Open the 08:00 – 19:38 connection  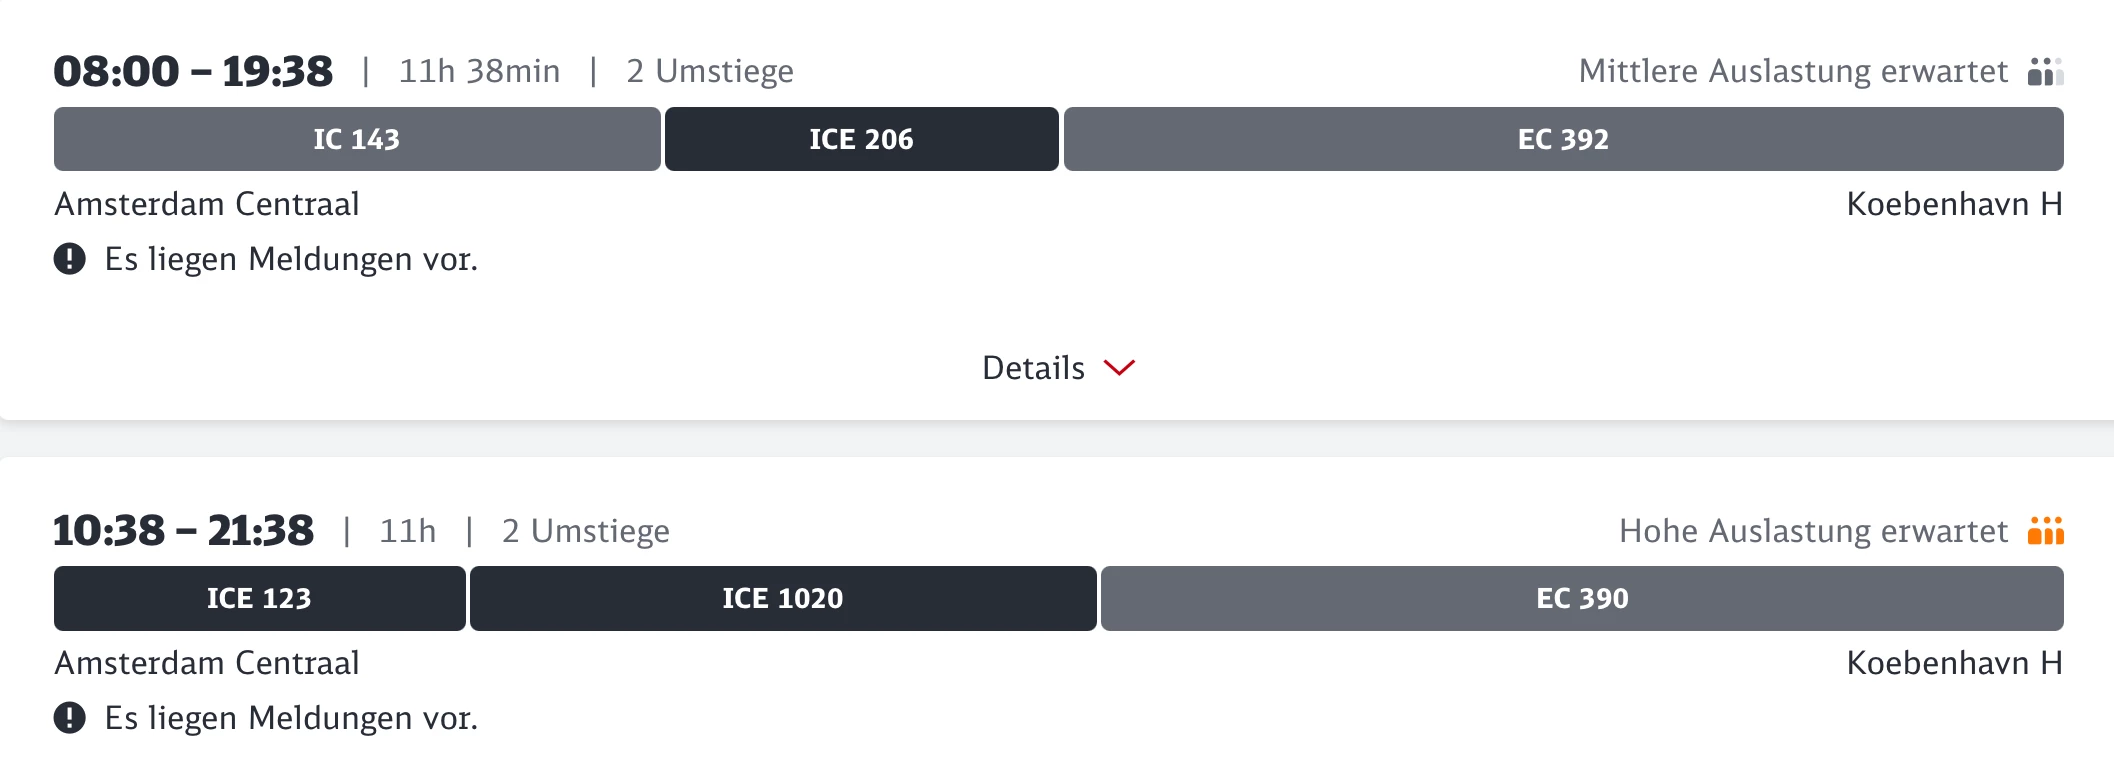click(193, 72)
